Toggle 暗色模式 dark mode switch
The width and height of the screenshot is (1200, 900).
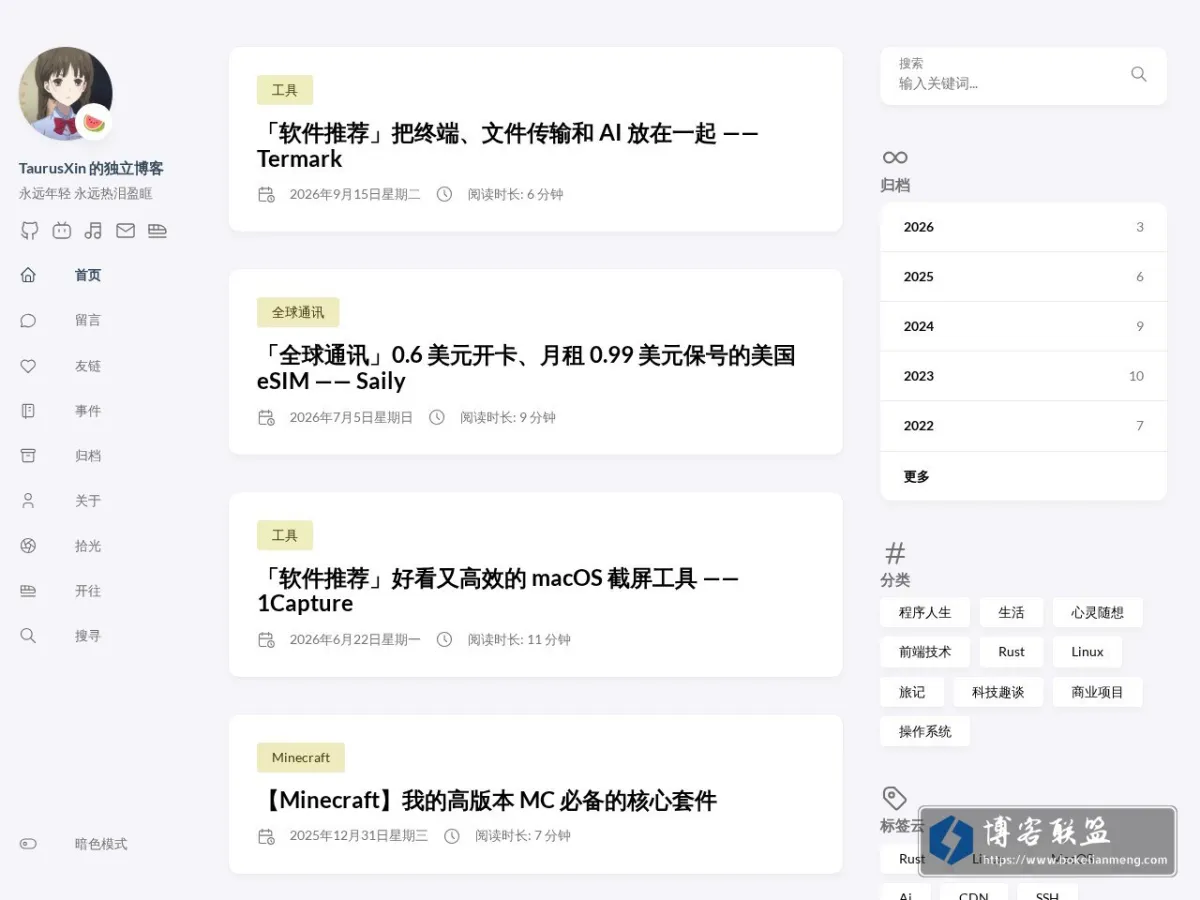pyautogui.click(x=28, y=844)
